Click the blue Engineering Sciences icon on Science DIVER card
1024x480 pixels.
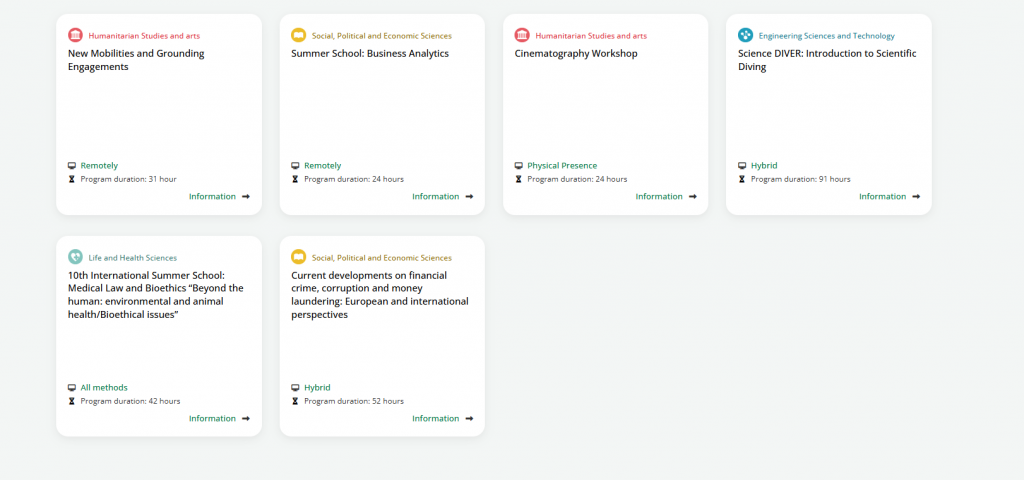[x=745, y=35]
